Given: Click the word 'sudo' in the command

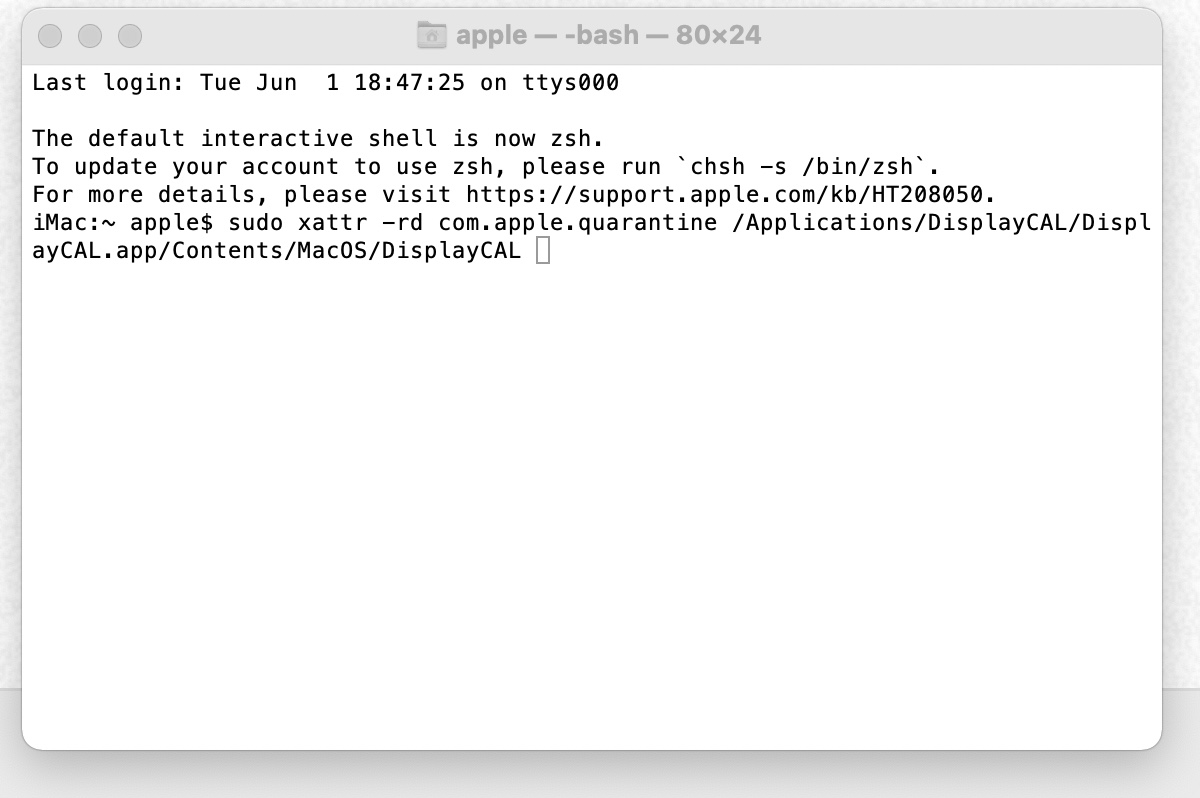Looking at the screenshot, I should coord(256,222).
